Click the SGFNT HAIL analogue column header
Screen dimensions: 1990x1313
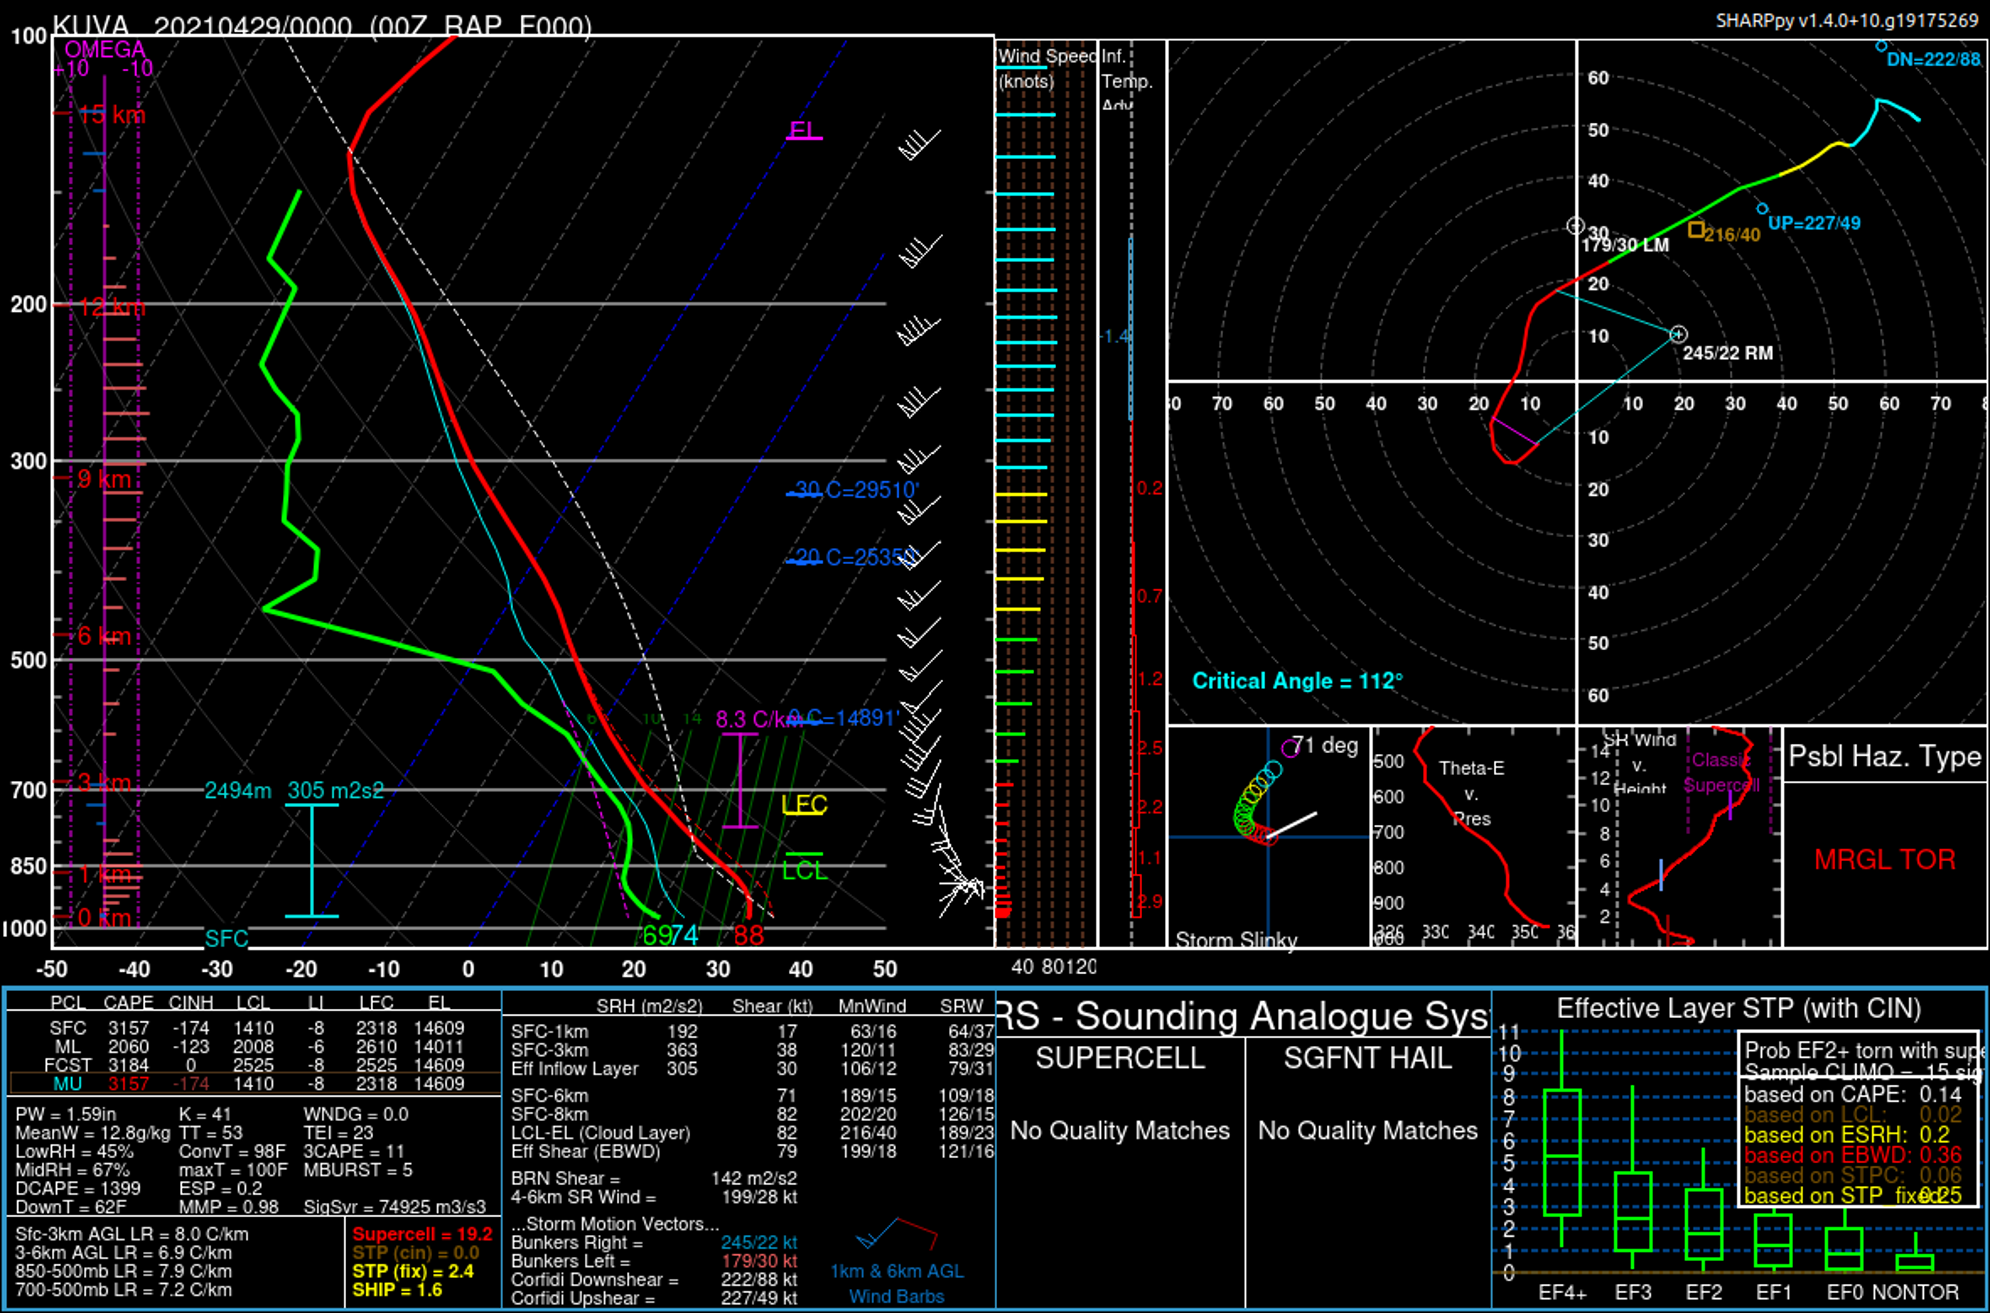(x=1367, y=1058)
